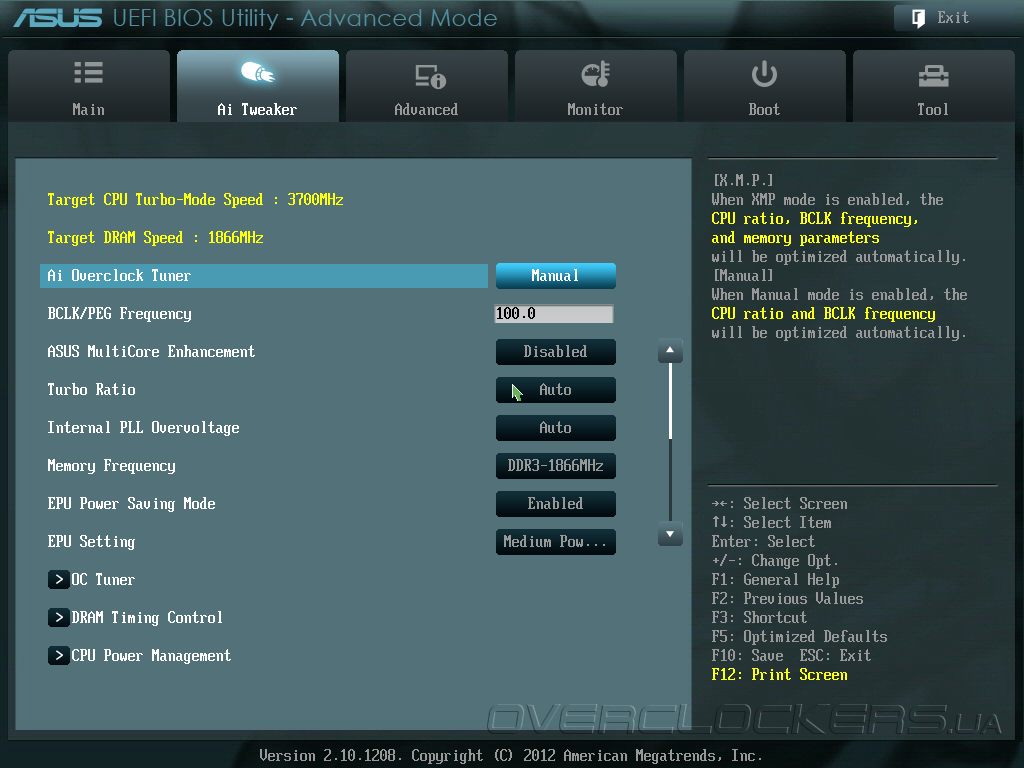Click the OC Tuner text
Screen dimensions: 1024x768
[103, 579]
